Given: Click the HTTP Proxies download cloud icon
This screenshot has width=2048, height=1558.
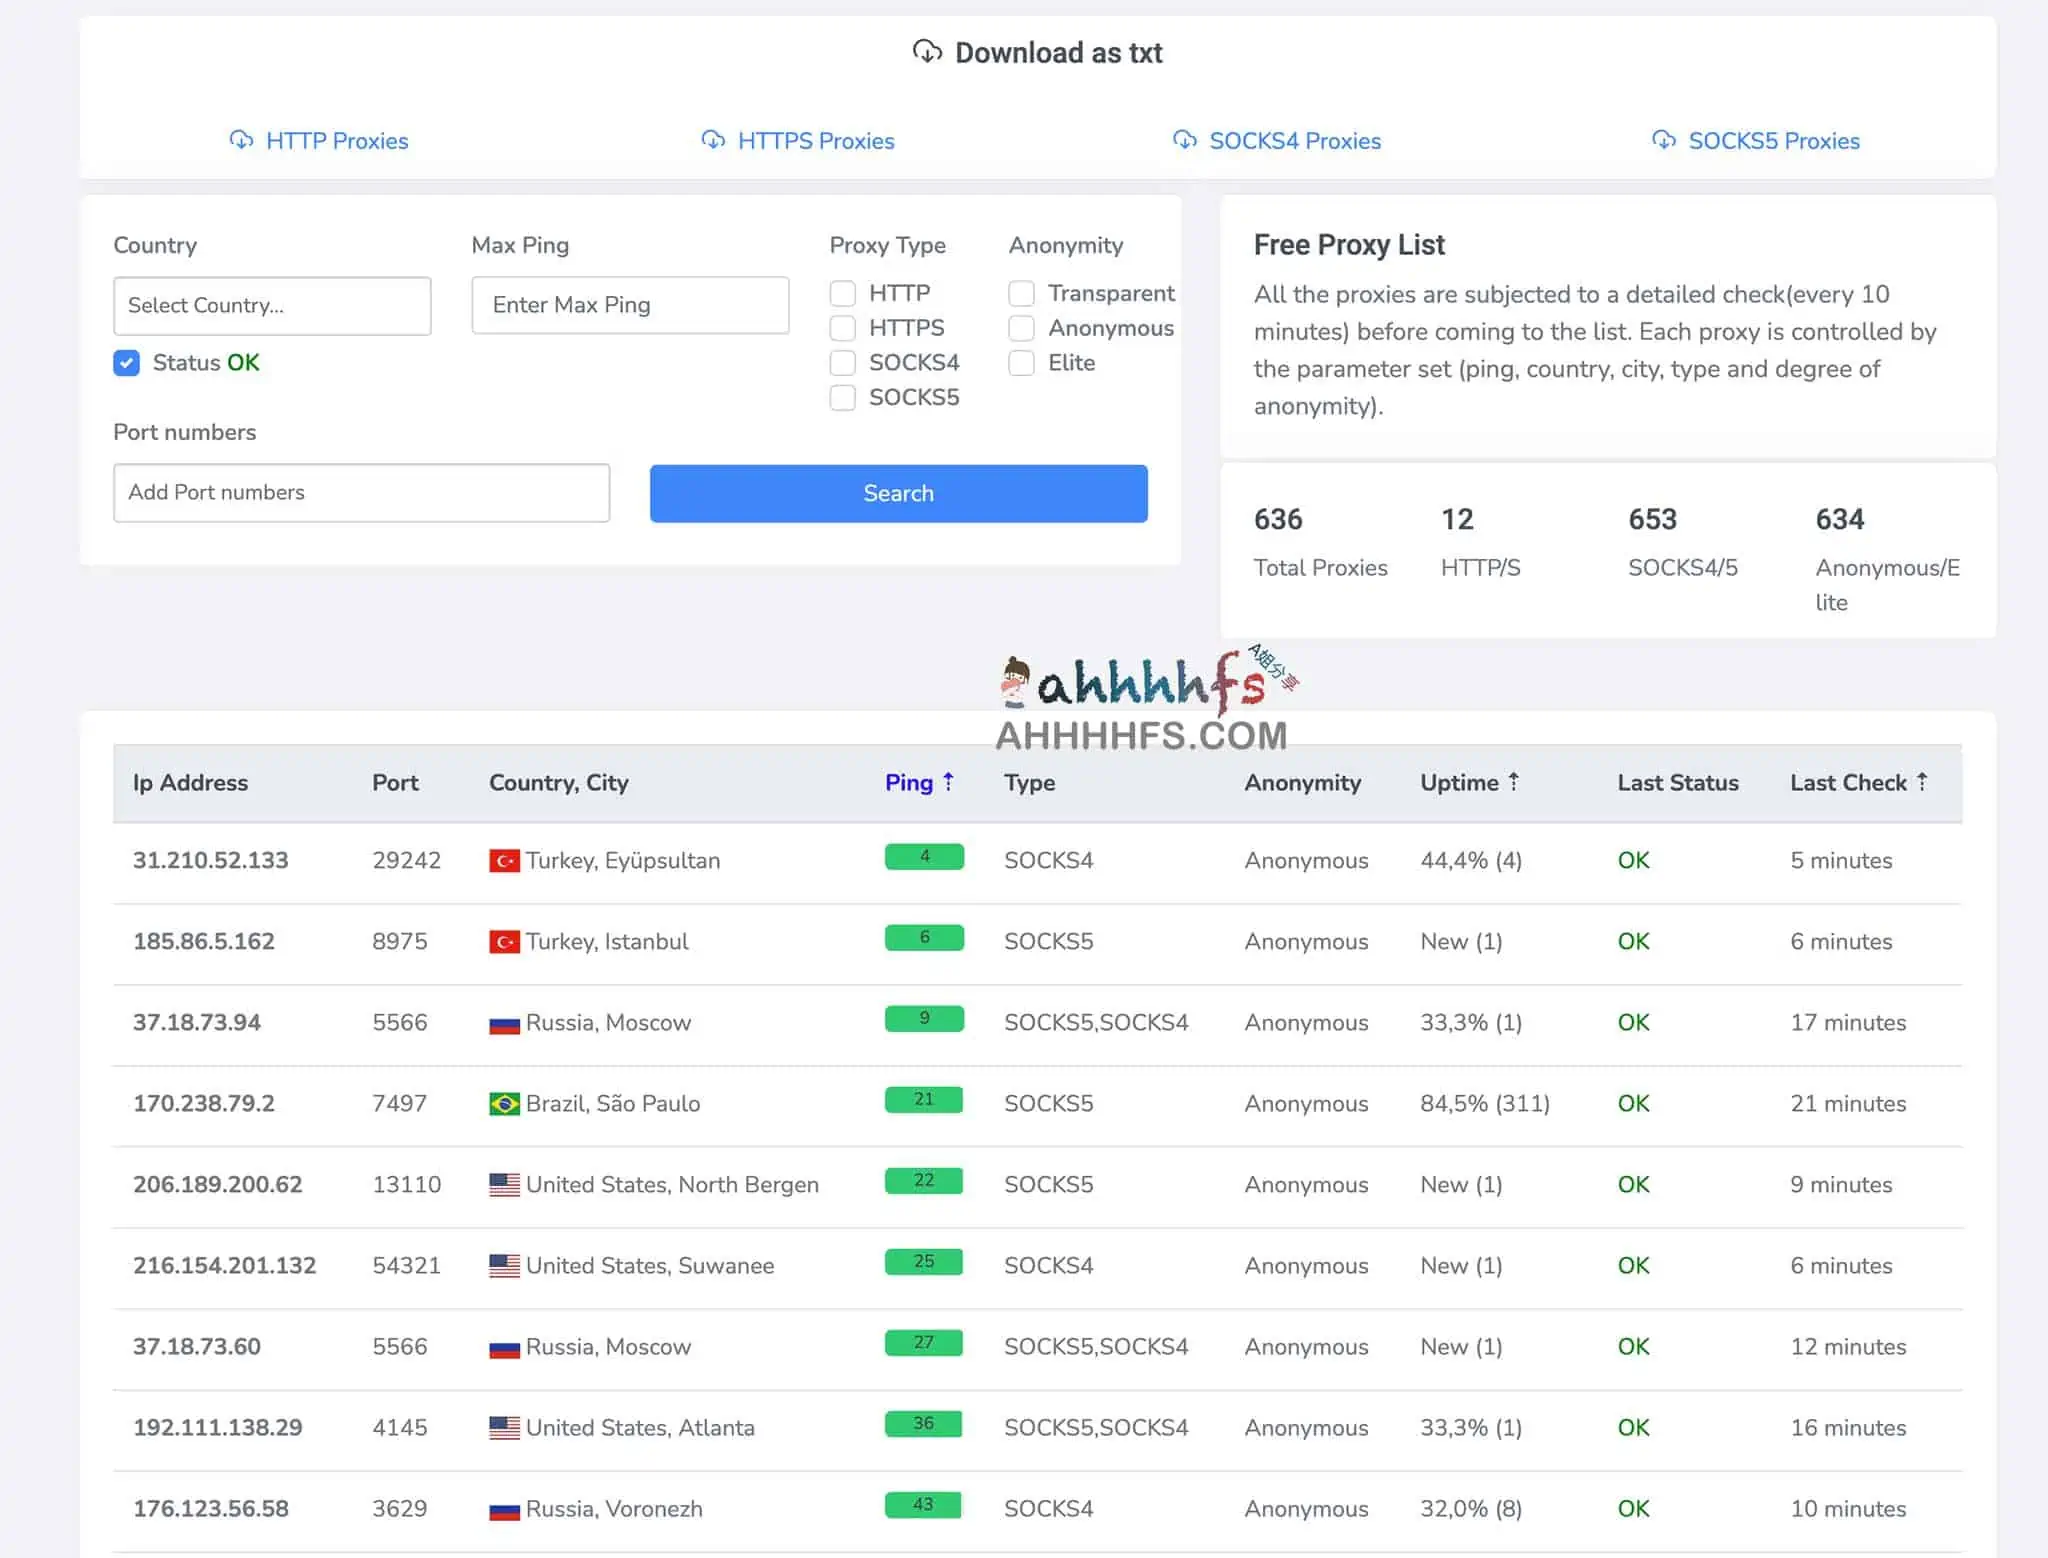Looking at the screenshot, I should 241,140.
